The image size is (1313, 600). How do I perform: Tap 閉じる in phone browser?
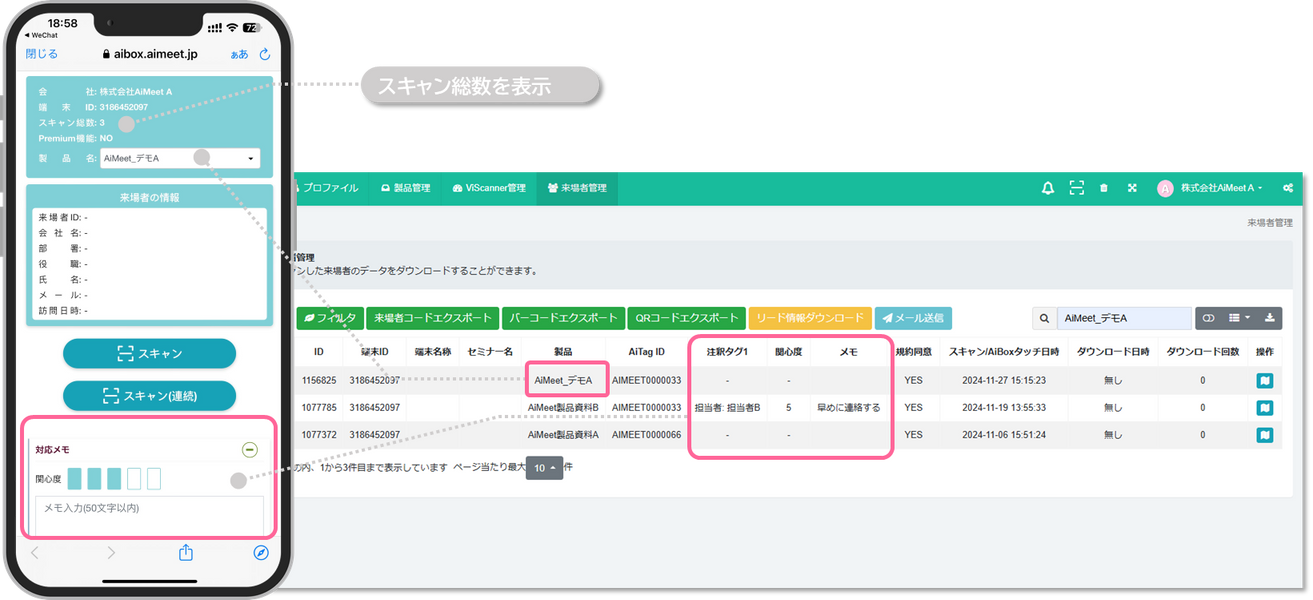(x=42, y=54)
